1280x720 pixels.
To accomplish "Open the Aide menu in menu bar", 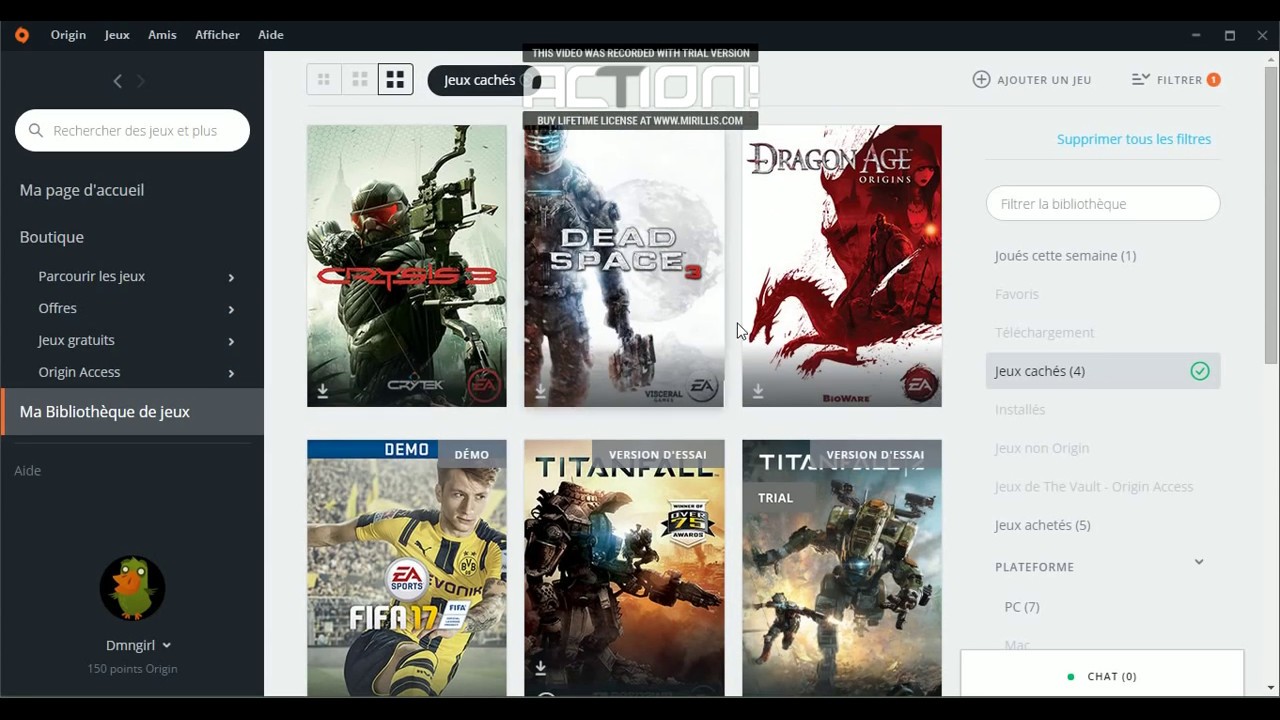I will (x=271, y=35).
